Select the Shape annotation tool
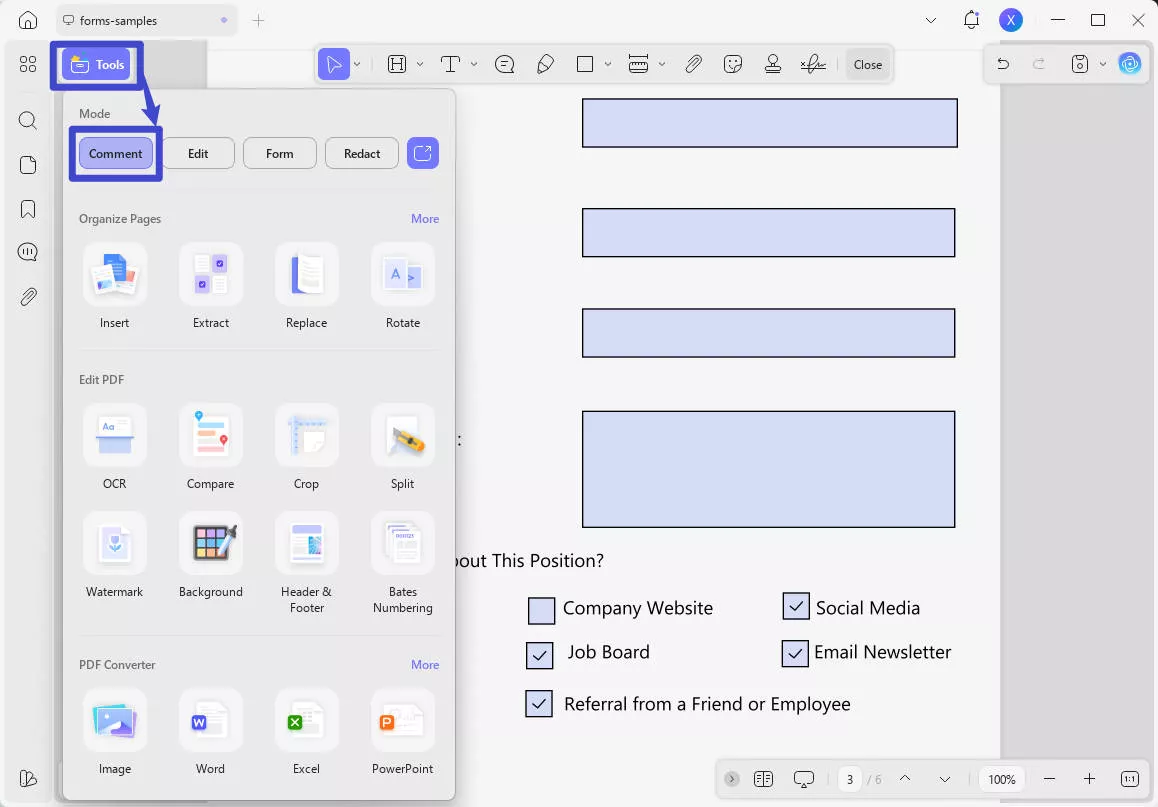Viewport: 1158px width, 807px height. point(585,63)
